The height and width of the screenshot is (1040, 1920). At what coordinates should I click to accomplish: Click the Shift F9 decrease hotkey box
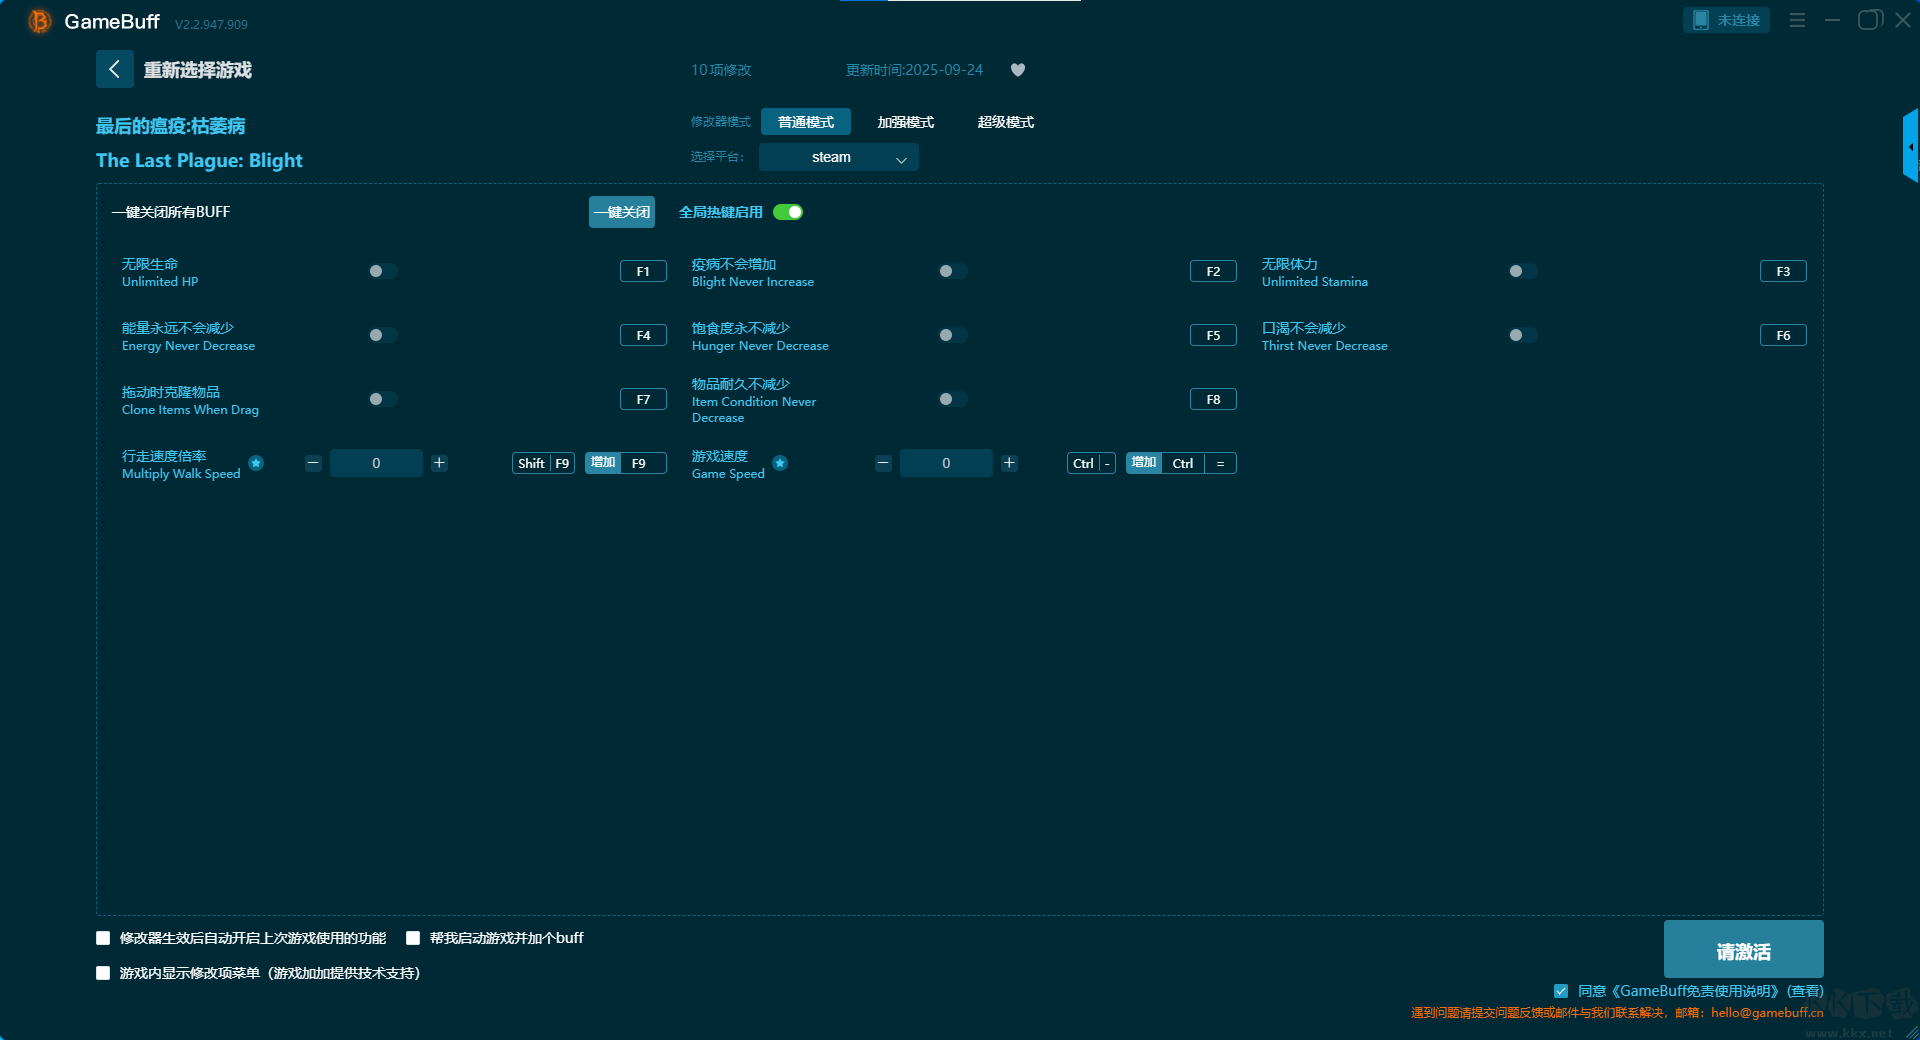pyautogui.click(x=543, y=463)
